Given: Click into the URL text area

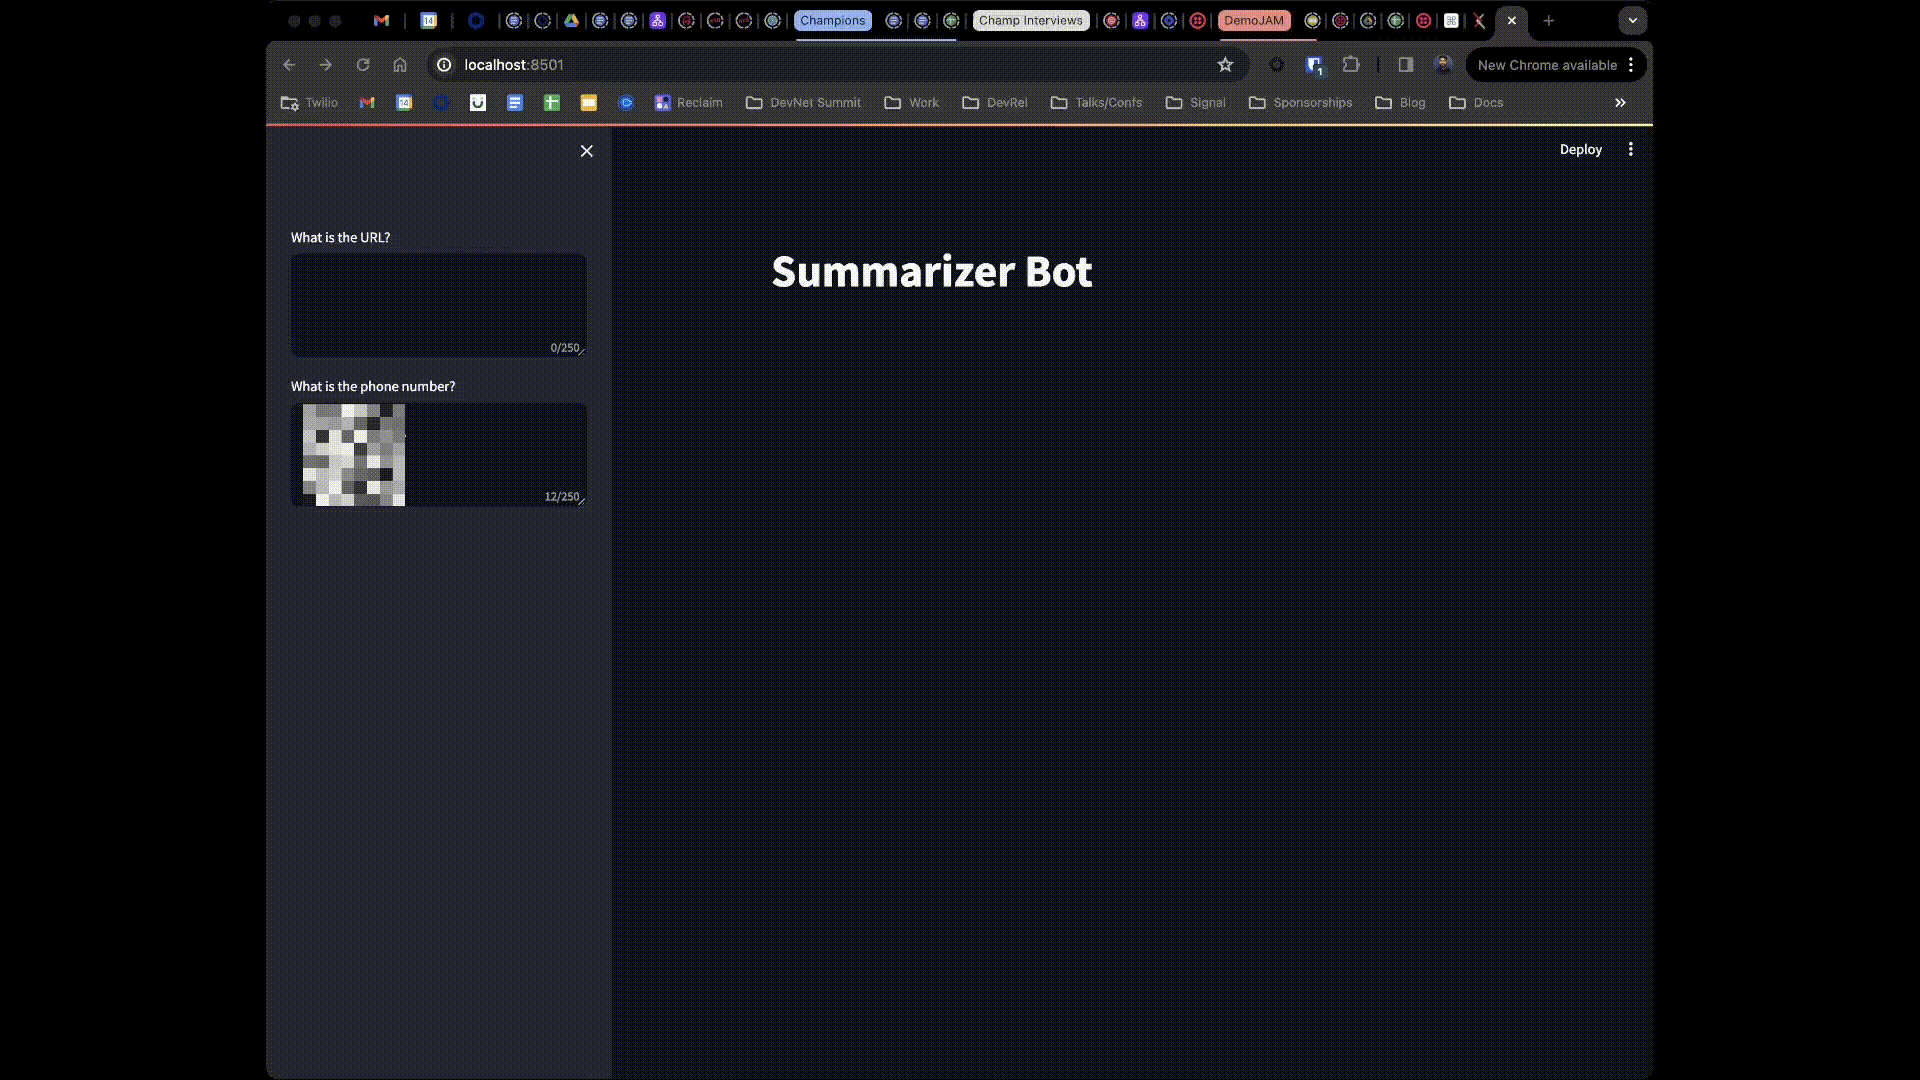Looking at the screenshot, I should click(x=438, y=305).
